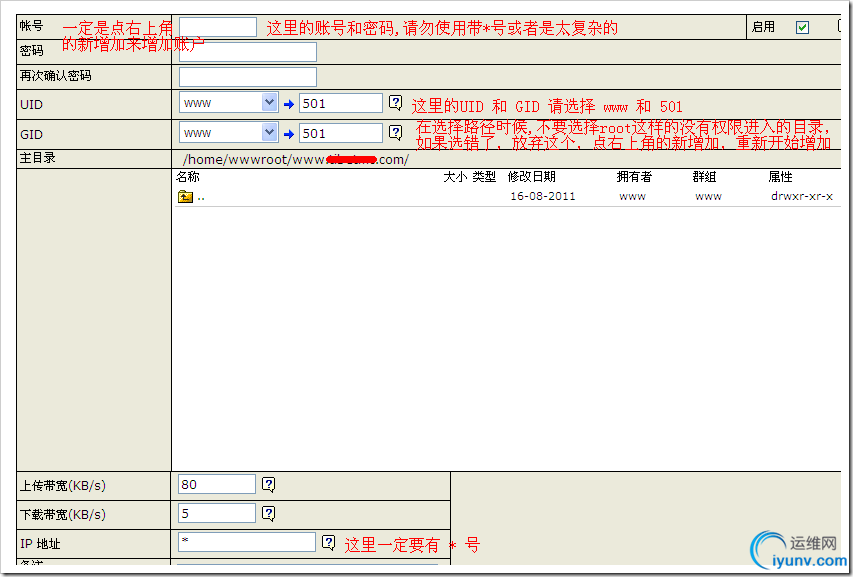Image resolution: width=853 pixels, height=577 pixels.
Task: Click the upload bandwidth field showing 80
Action: pyautogui.click(x=217, y=484)
